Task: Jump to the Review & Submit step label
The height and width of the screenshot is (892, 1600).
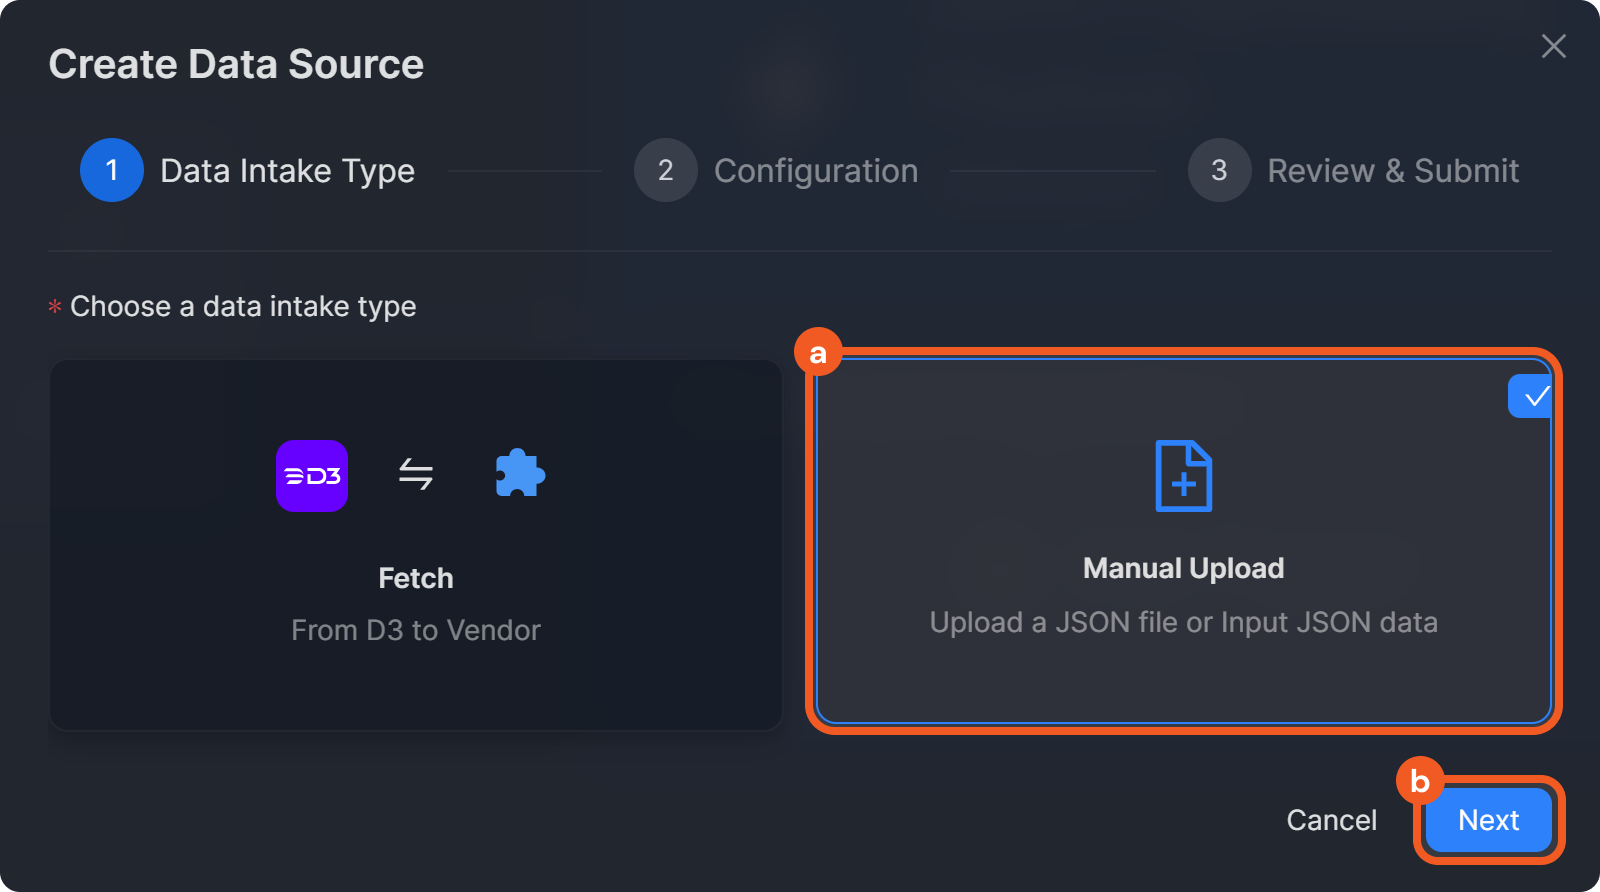Action: 1393,171
